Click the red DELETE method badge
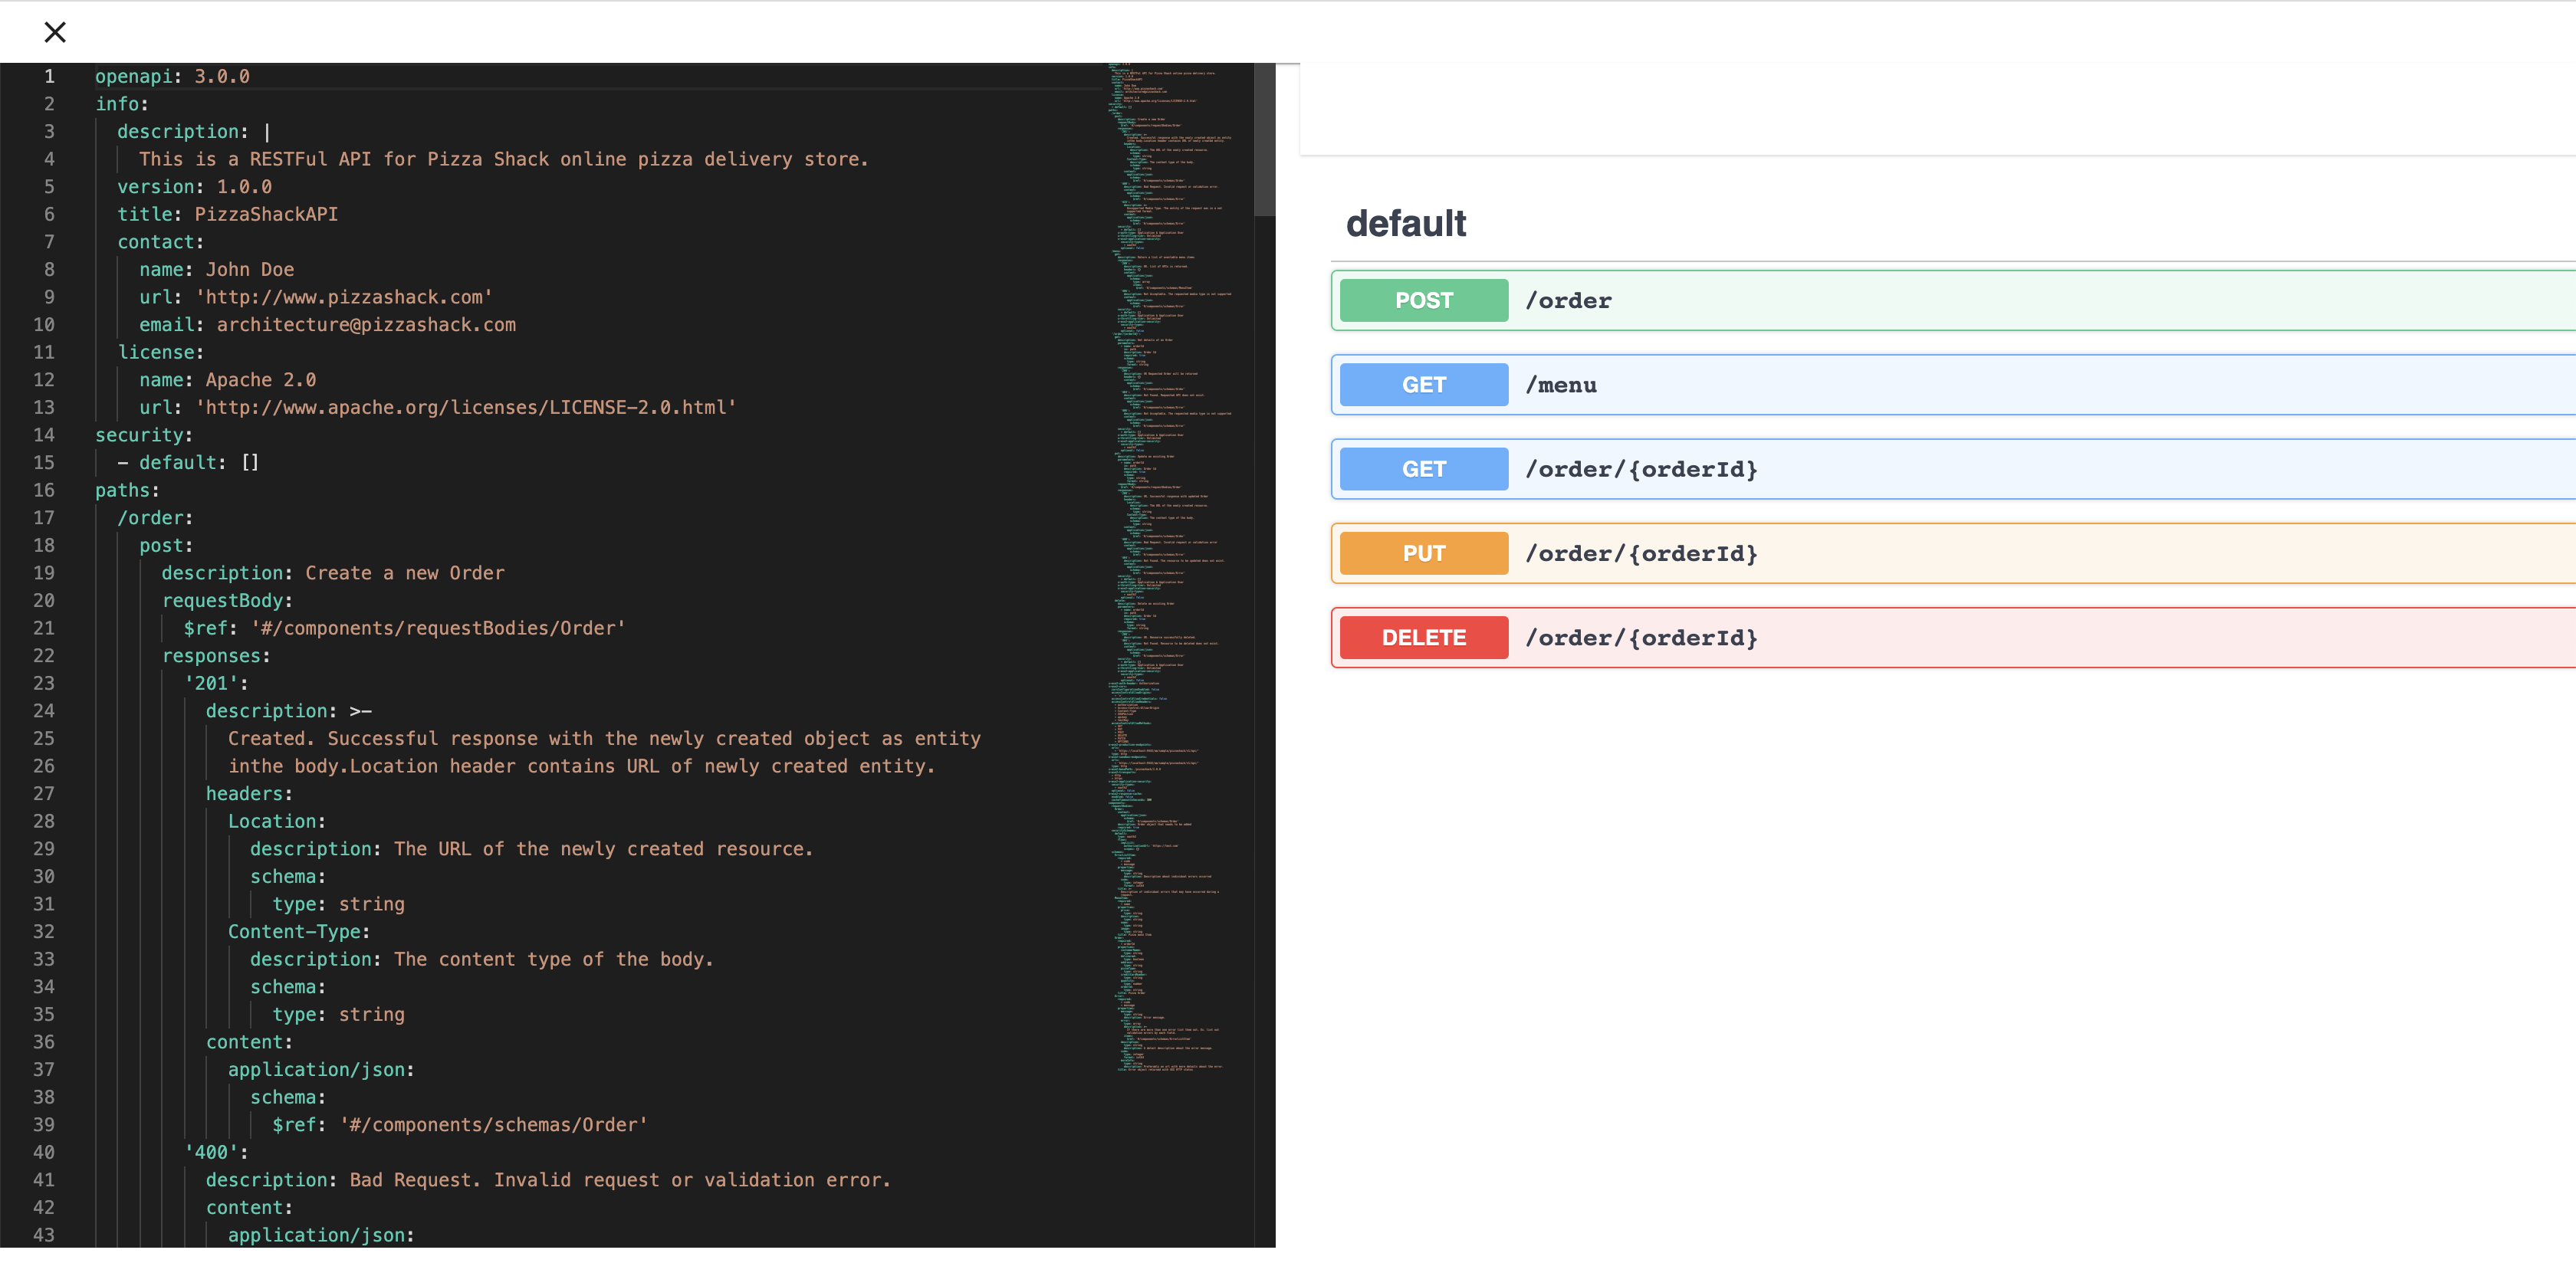This screenshot has height=1263, width=2576. tap(1422, 637)
